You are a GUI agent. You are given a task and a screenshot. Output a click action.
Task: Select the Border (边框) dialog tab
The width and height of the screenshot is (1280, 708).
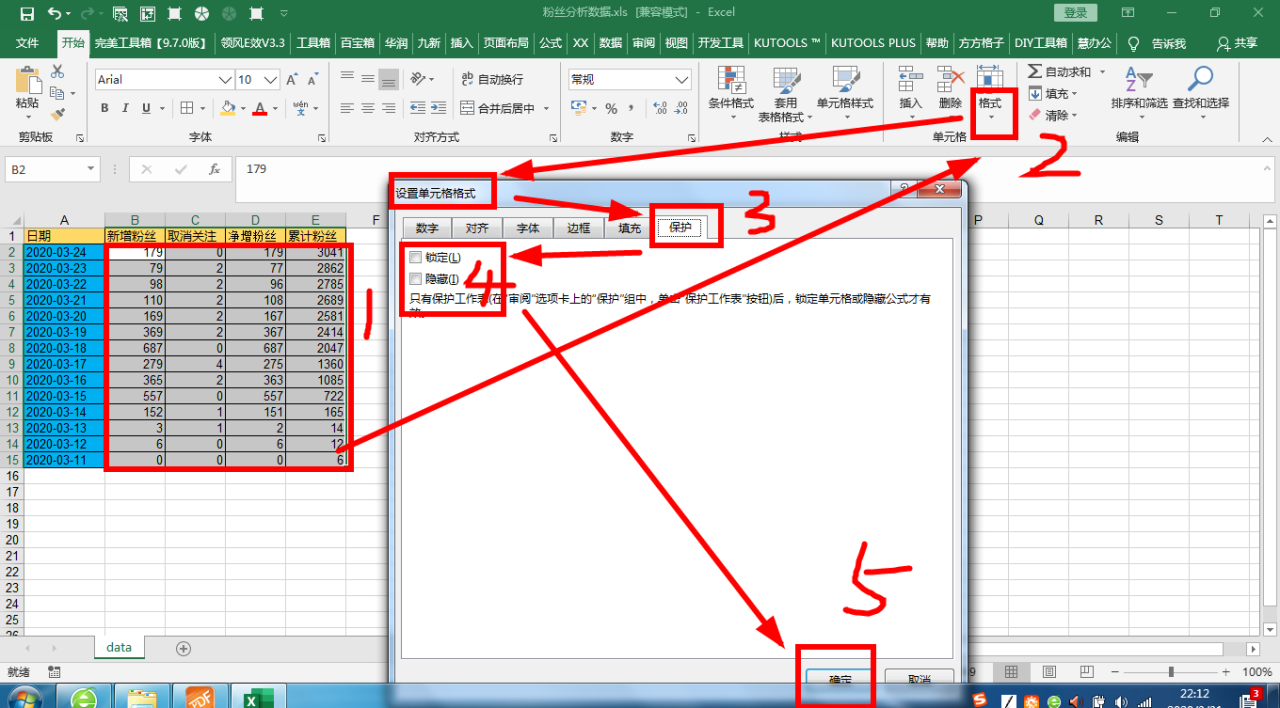point(579,228)
